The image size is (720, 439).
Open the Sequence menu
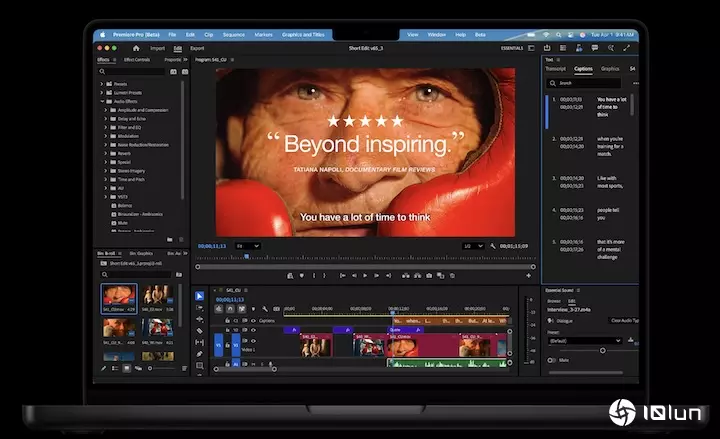point(235,34)
